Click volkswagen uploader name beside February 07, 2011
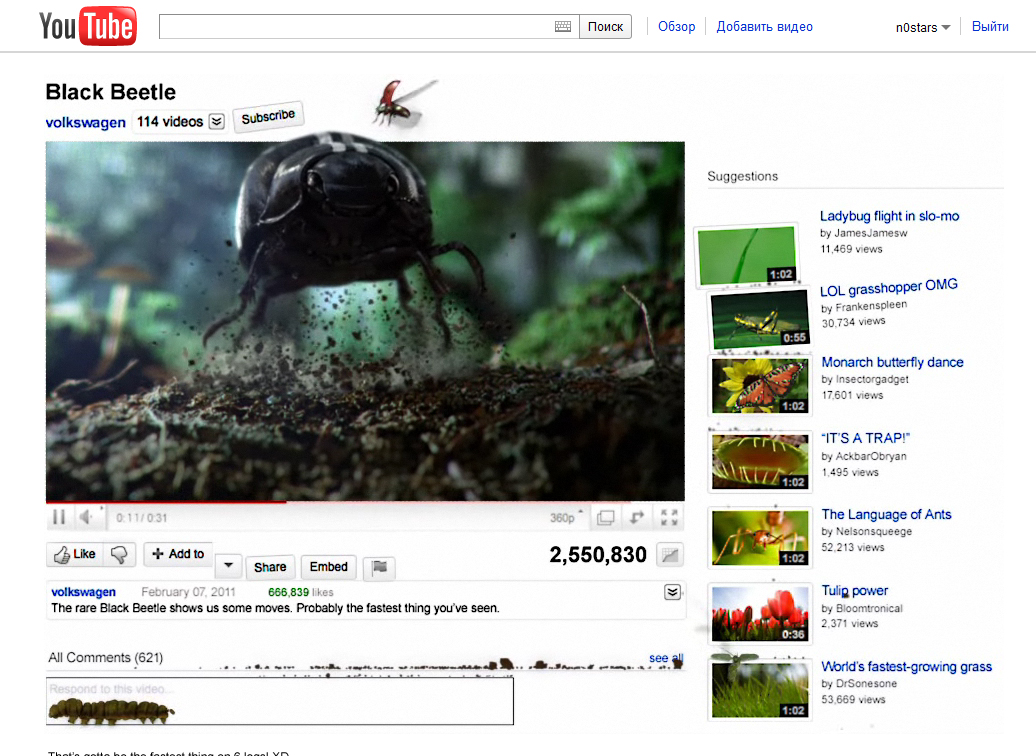The image size is (1036, 756). tap(83, 592)
